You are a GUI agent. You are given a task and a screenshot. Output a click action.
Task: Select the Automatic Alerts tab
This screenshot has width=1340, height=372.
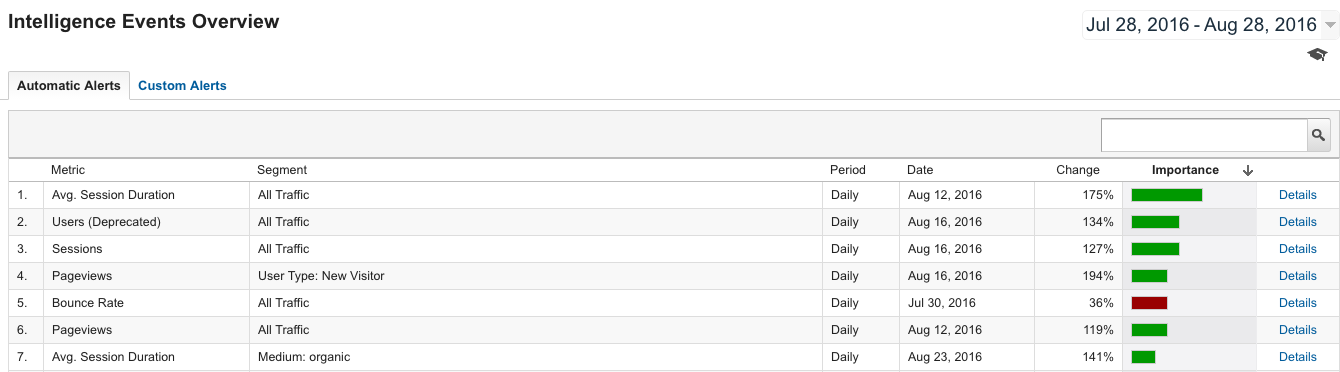pos(69,86)
